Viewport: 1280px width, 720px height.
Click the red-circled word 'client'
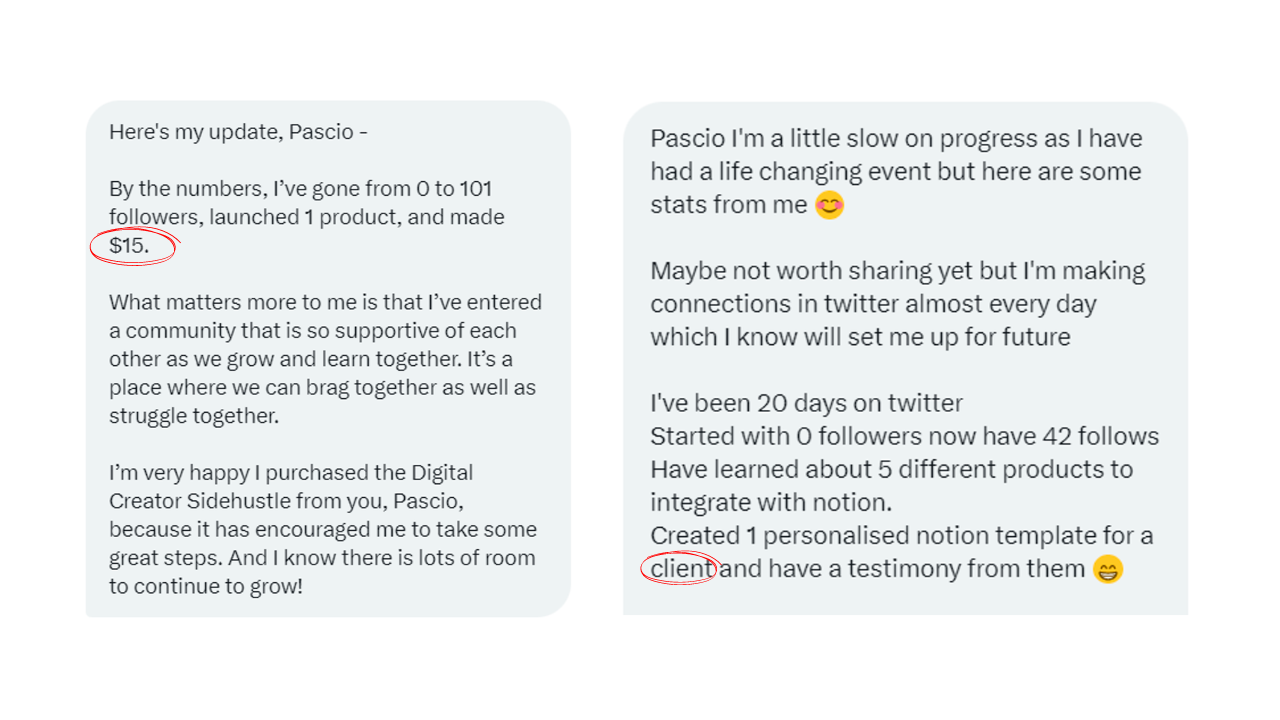(x=682, y=569)
